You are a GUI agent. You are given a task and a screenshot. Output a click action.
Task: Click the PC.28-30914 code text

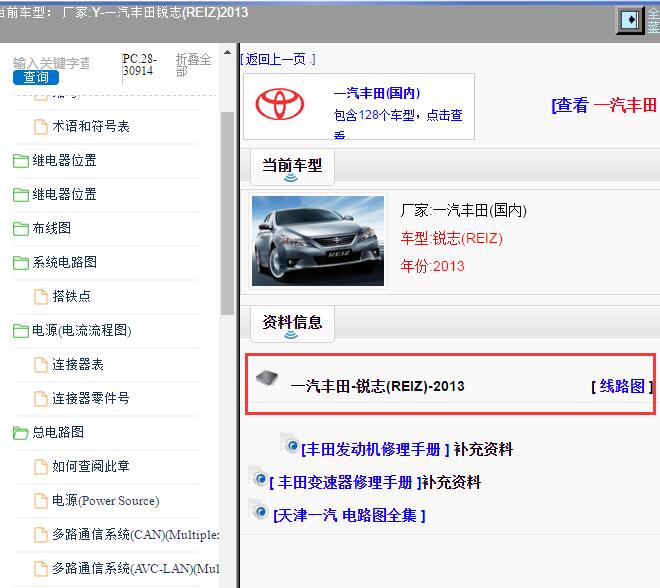[x=140, y=65]
